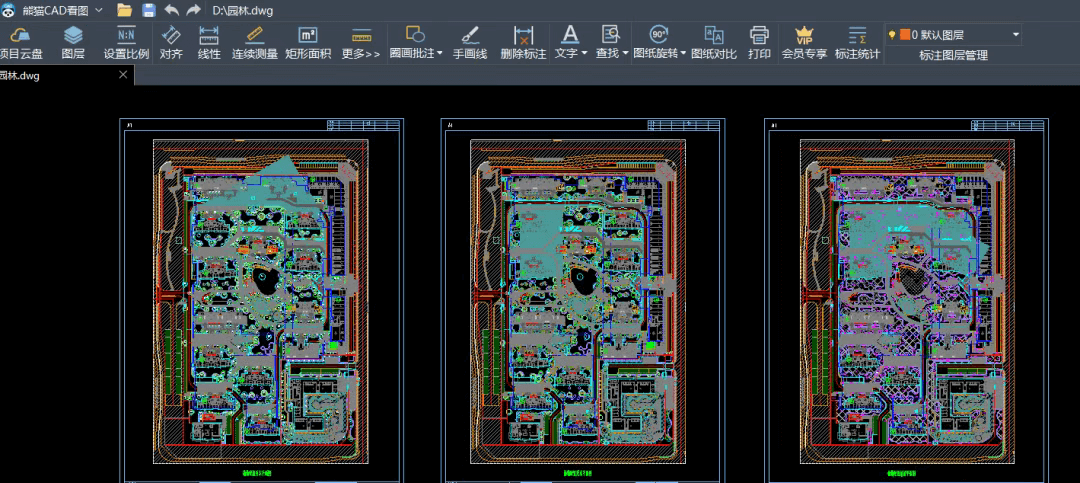This screenshot has width=1080, height=483.
Task: Close the 园林.dwg tab
Action: point(123,75)
